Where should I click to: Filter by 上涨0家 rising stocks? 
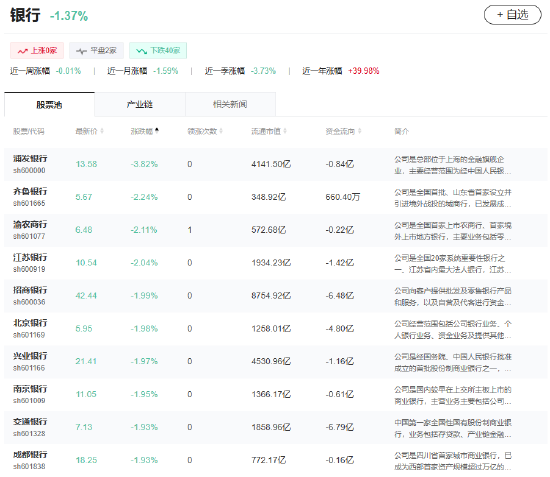coord(37,51)
